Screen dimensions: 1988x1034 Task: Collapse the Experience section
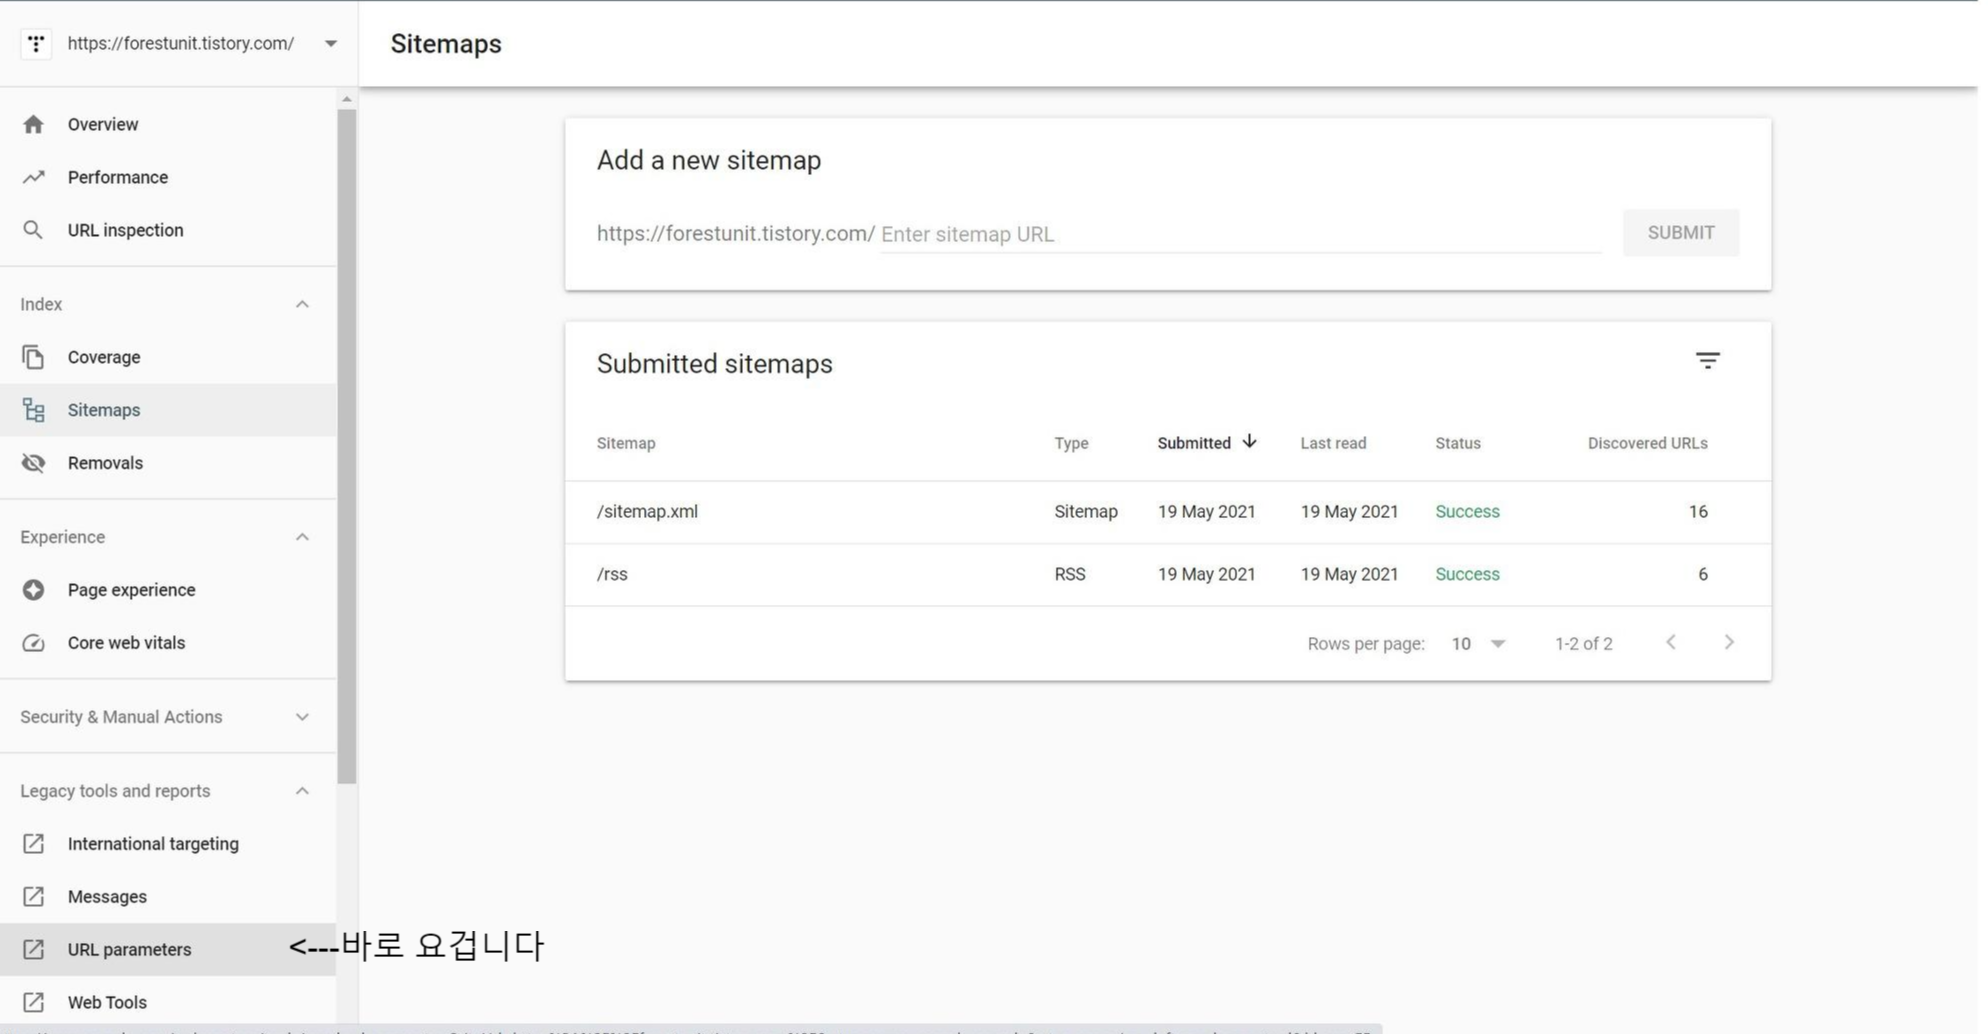(x=302, y=537)
